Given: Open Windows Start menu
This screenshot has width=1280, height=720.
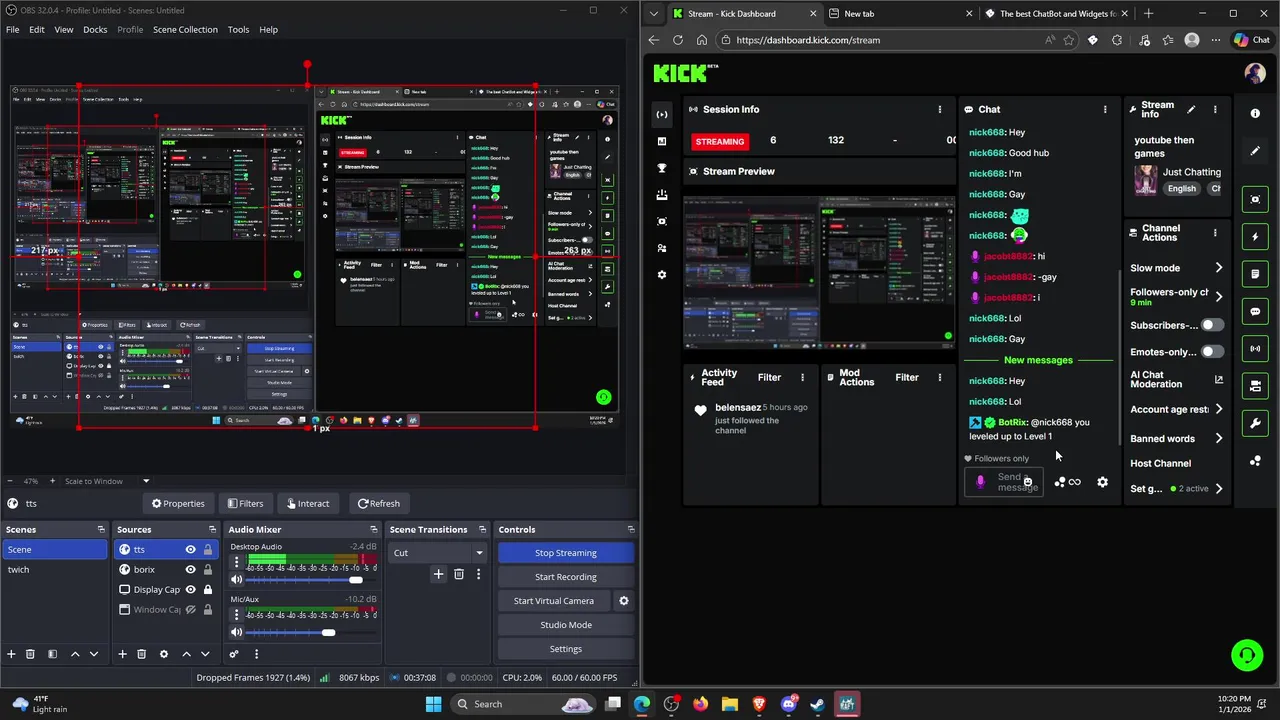Looking at the screenshot, I should [433, 704].
